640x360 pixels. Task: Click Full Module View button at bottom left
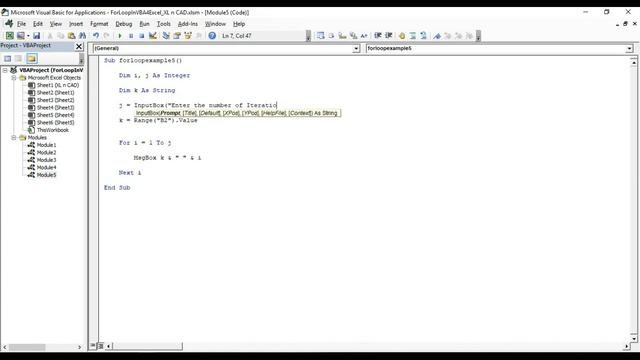(x=100, y=346)
